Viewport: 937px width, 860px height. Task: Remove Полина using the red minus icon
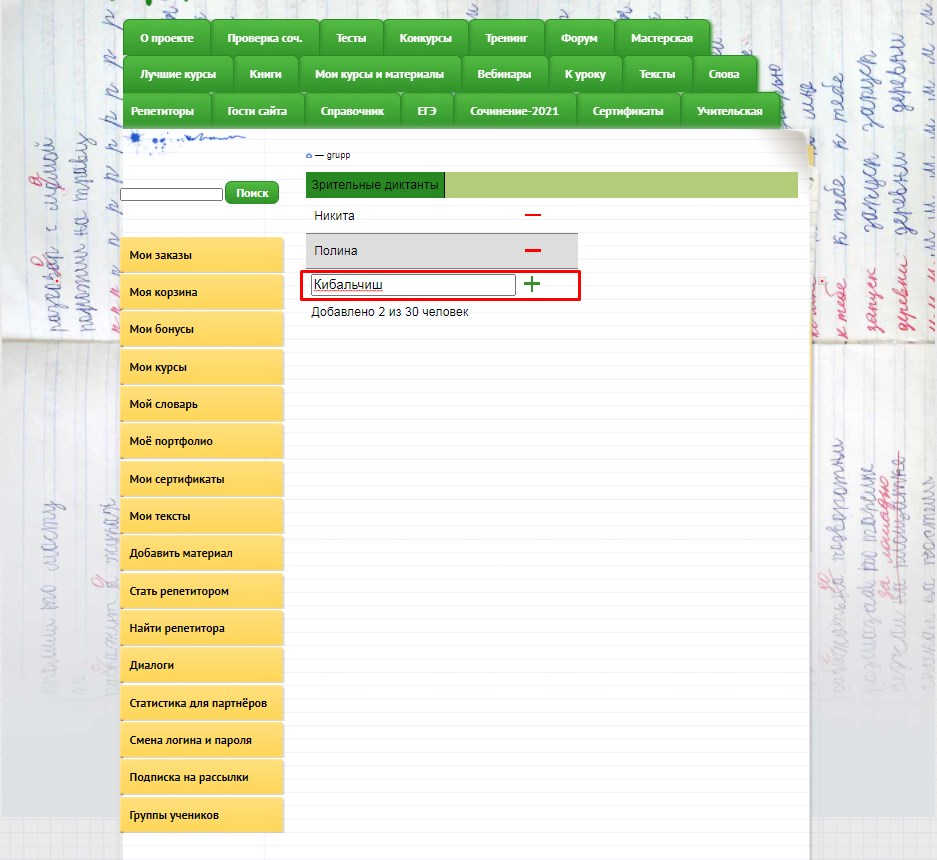533,250
